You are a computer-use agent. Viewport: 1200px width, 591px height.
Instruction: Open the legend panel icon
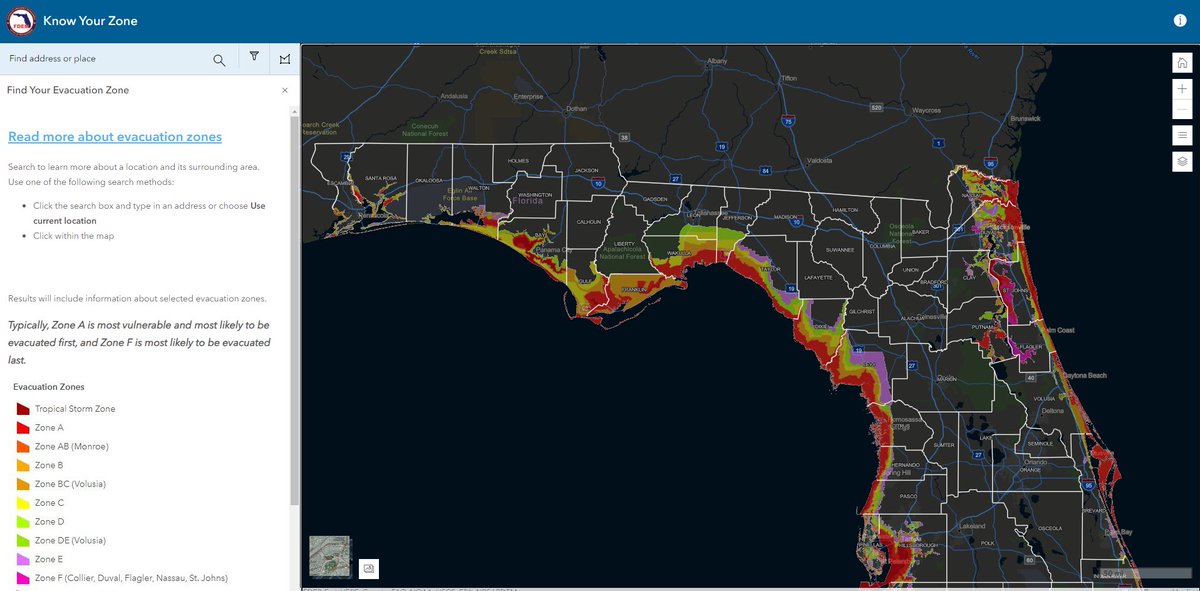coord(1182,135)
